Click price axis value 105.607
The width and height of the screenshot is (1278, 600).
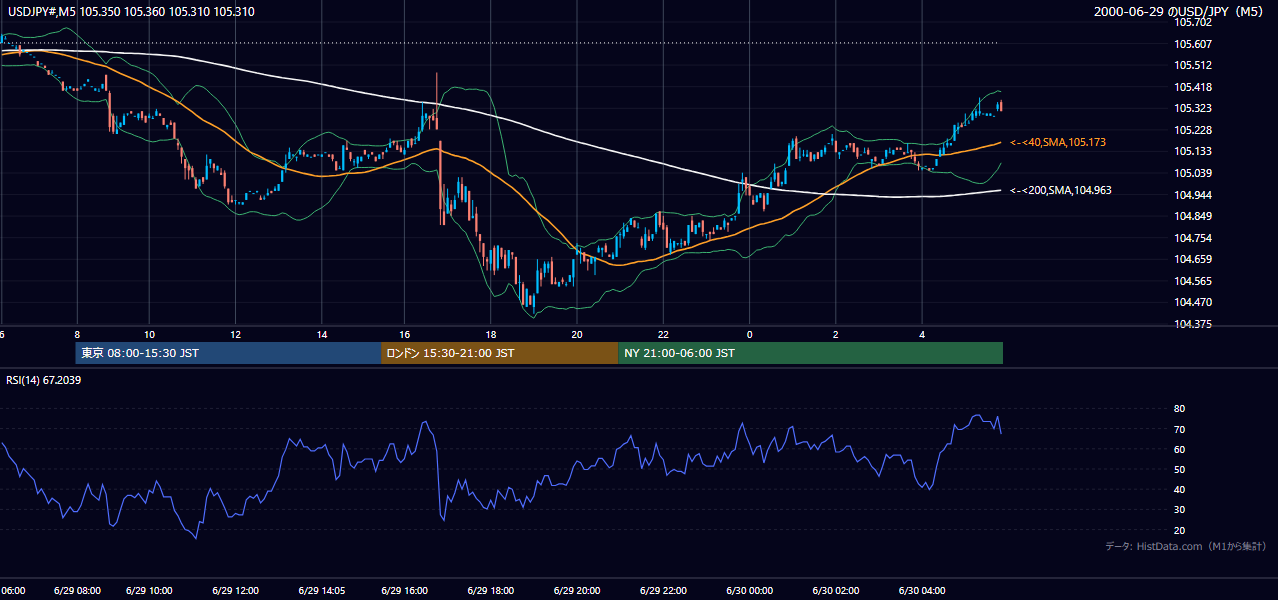(x=1192, y=44)
